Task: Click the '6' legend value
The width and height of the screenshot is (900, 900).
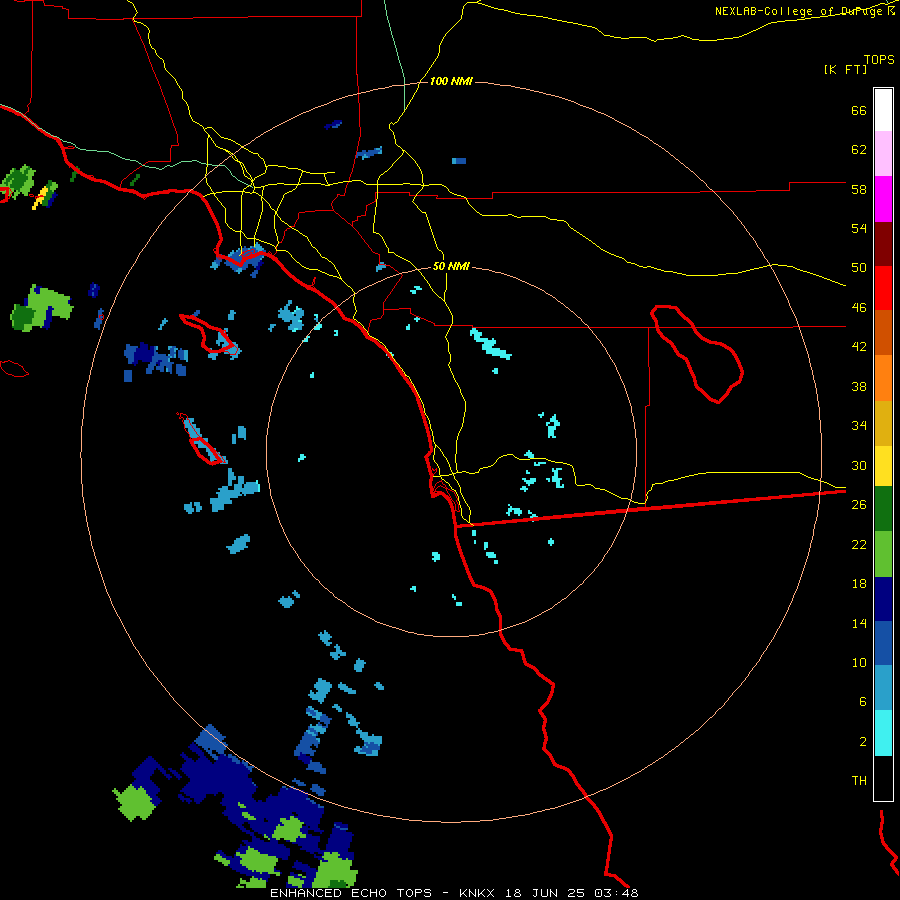Action: tap(863, 702)
